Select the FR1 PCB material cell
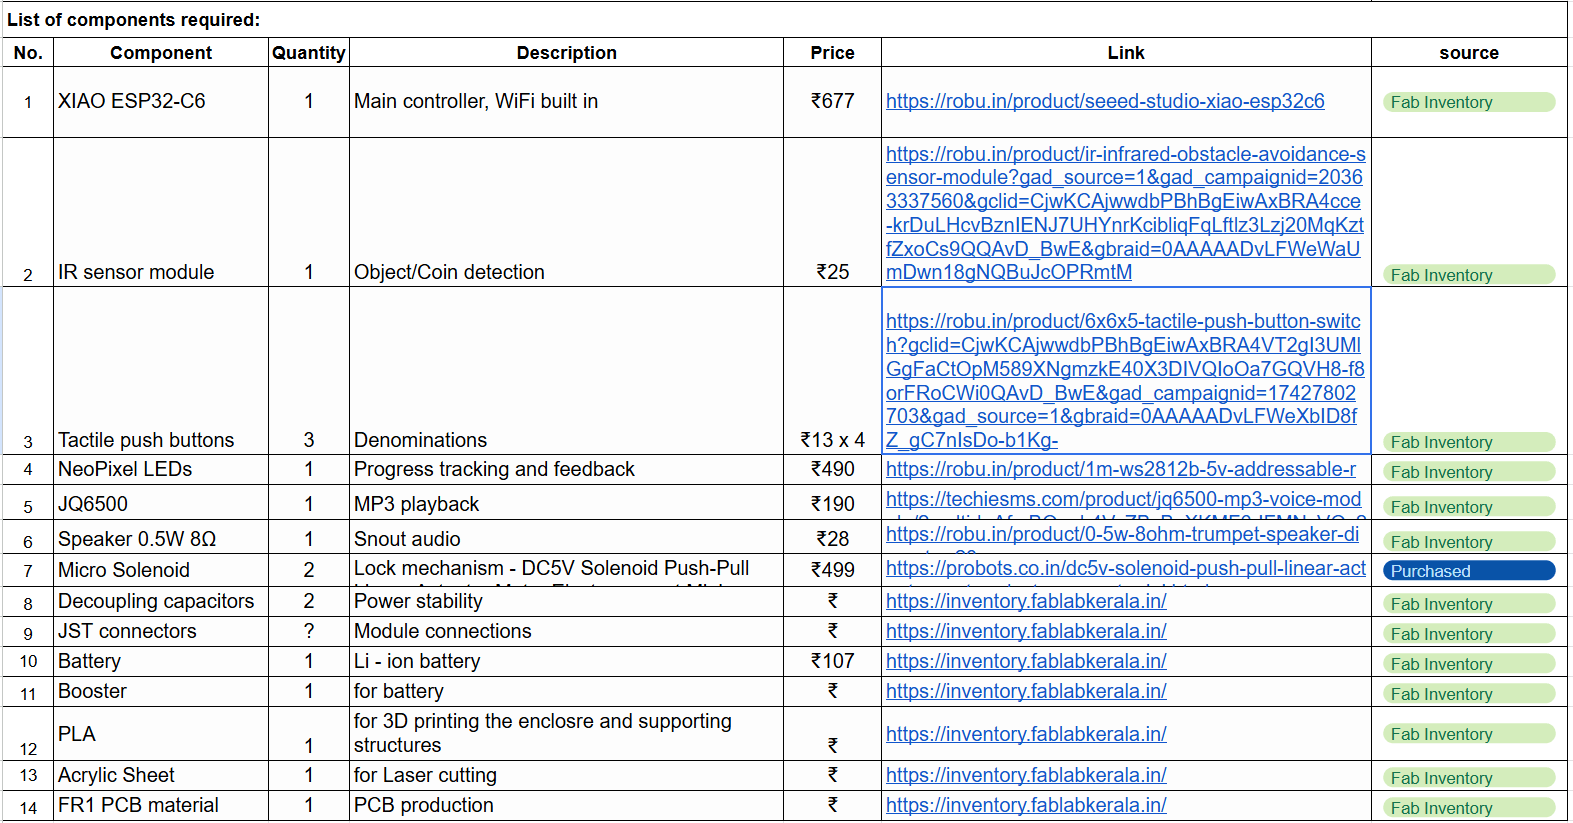The height and width of the screenshot is (823, 1573). pos(161,805)
